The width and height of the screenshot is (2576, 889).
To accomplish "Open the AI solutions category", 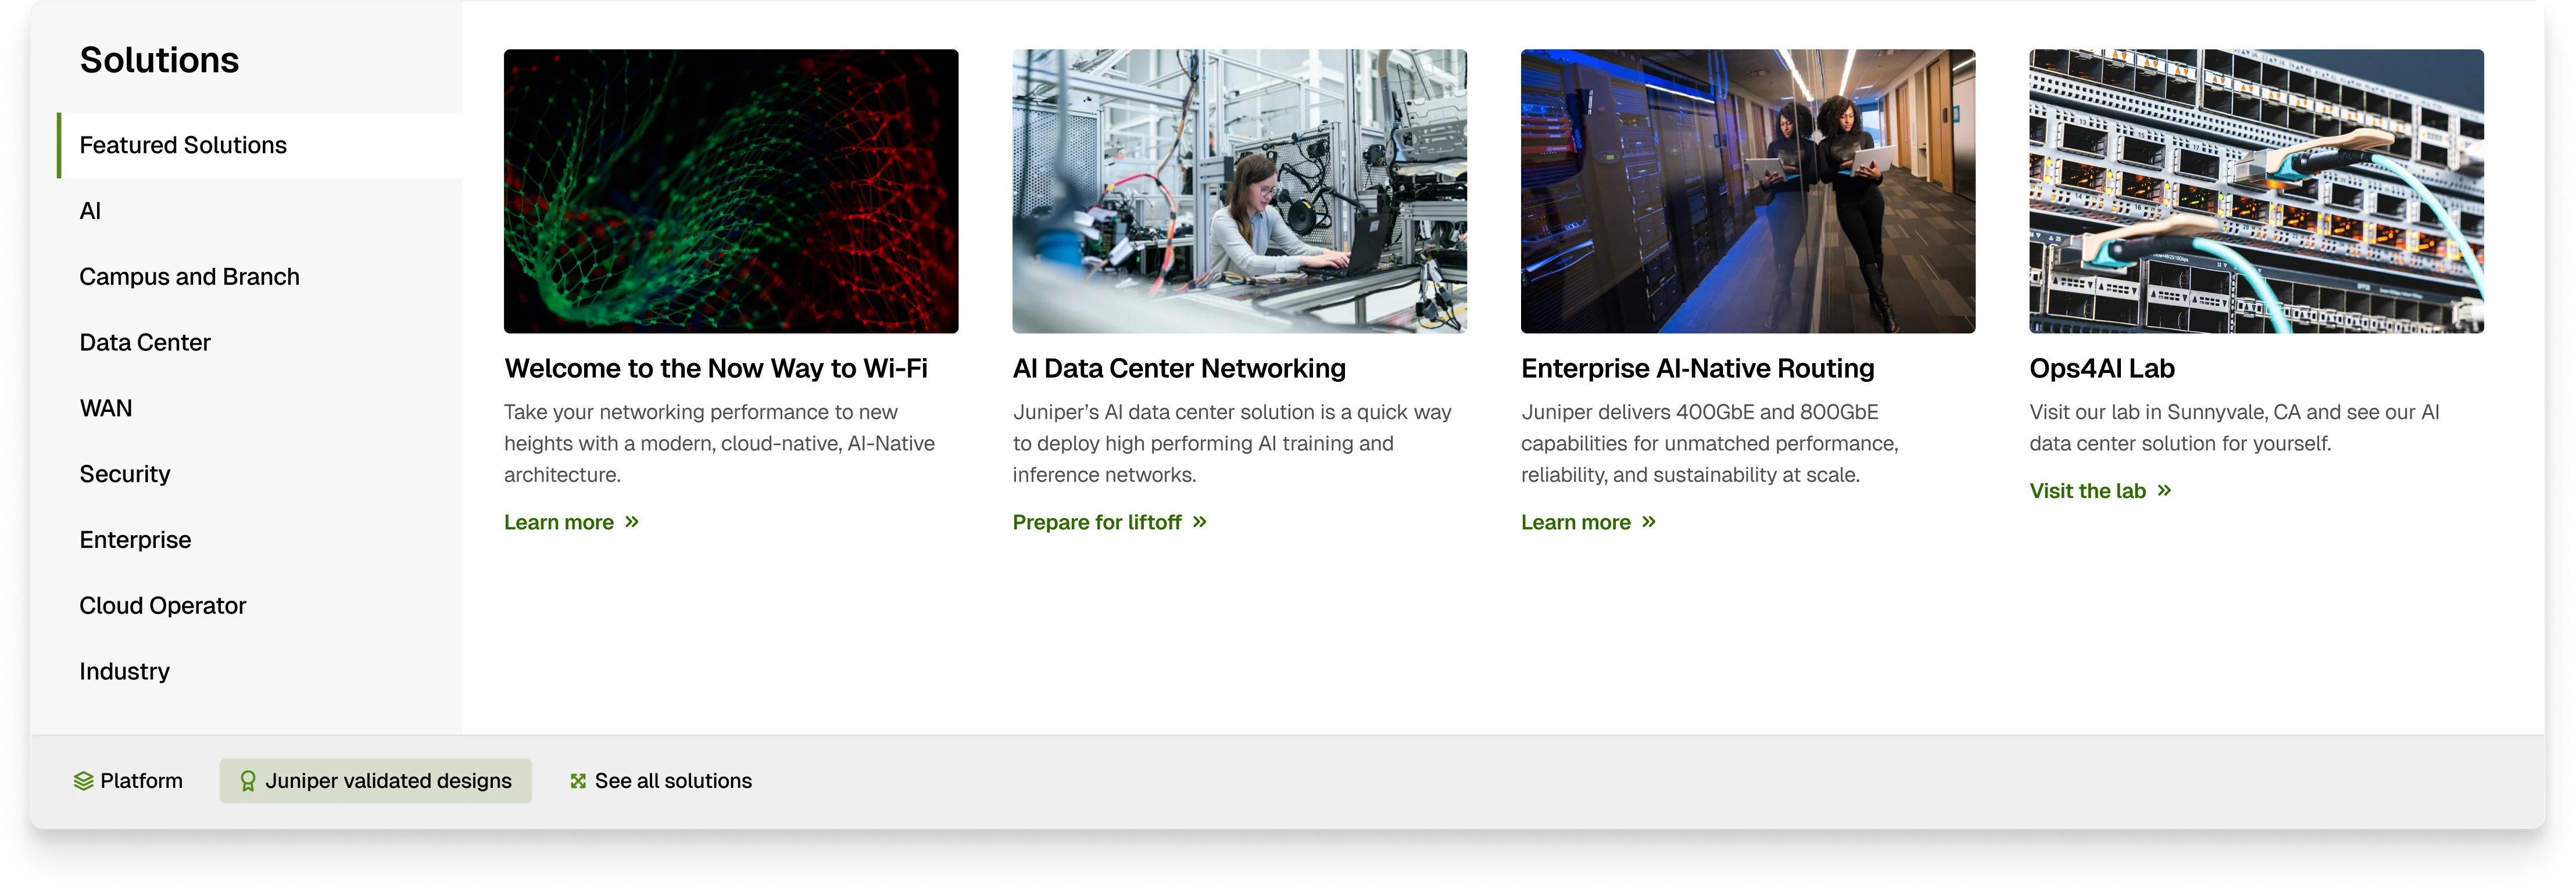I will [90, 211].
